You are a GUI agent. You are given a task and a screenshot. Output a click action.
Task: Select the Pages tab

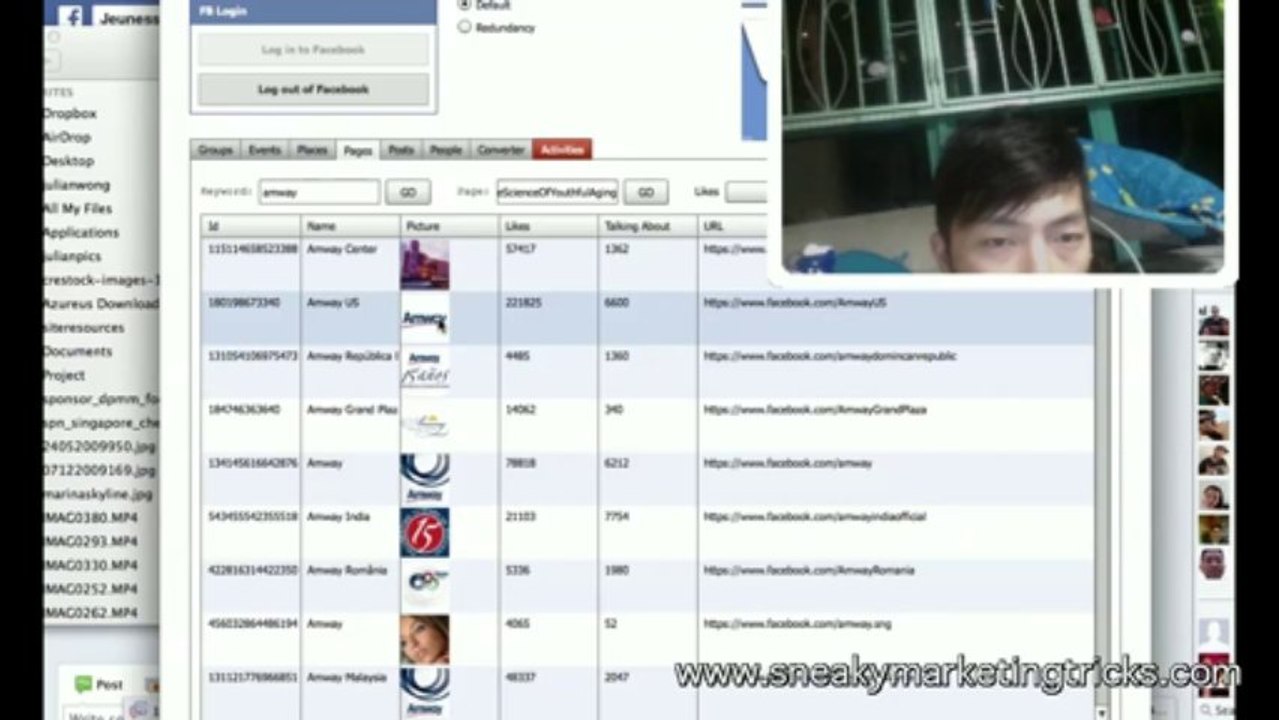tap(357, 150)
